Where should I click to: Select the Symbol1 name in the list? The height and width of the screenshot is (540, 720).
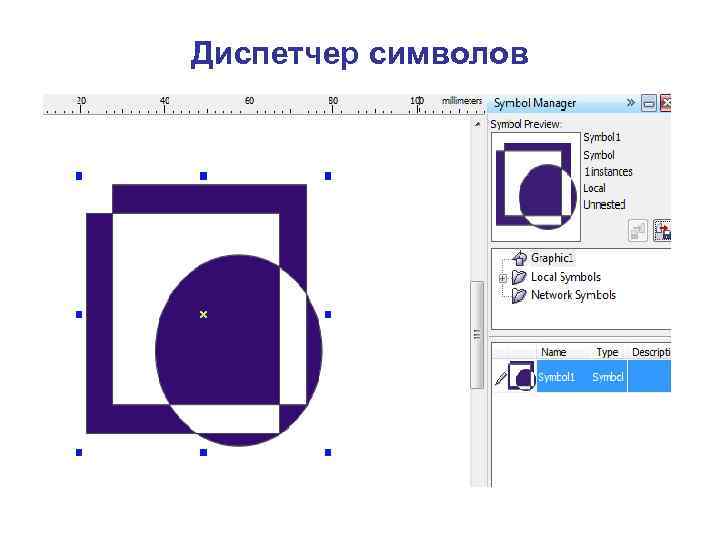coord(556,377)
